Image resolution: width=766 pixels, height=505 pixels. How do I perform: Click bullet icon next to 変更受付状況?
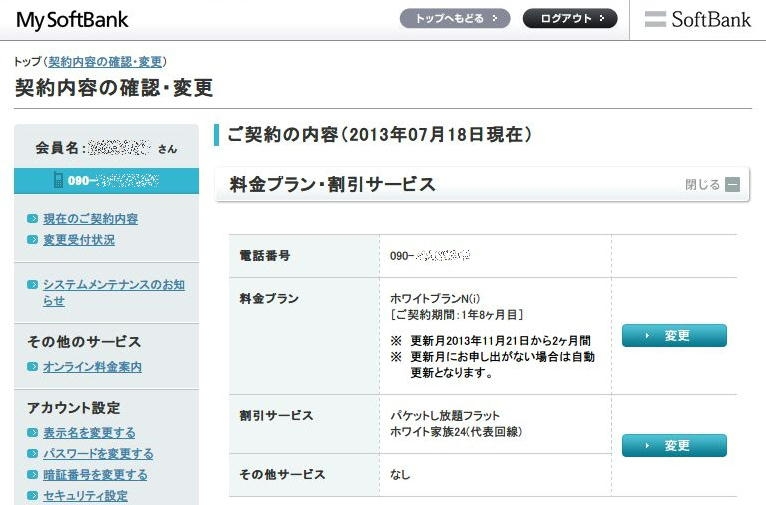point(32,240)
